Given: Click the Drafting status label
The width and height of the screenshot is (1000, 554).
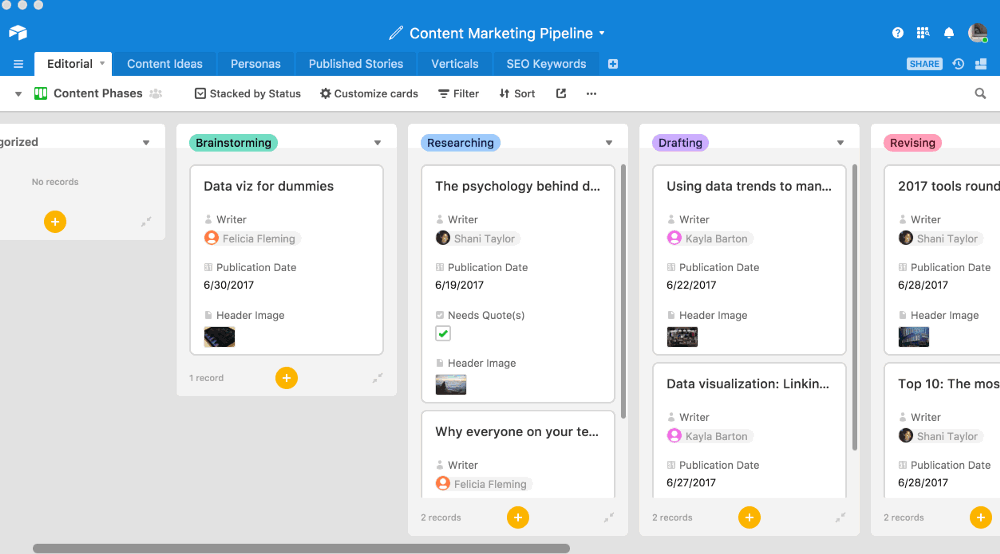Looking at the screenshot, I should 680,143.
